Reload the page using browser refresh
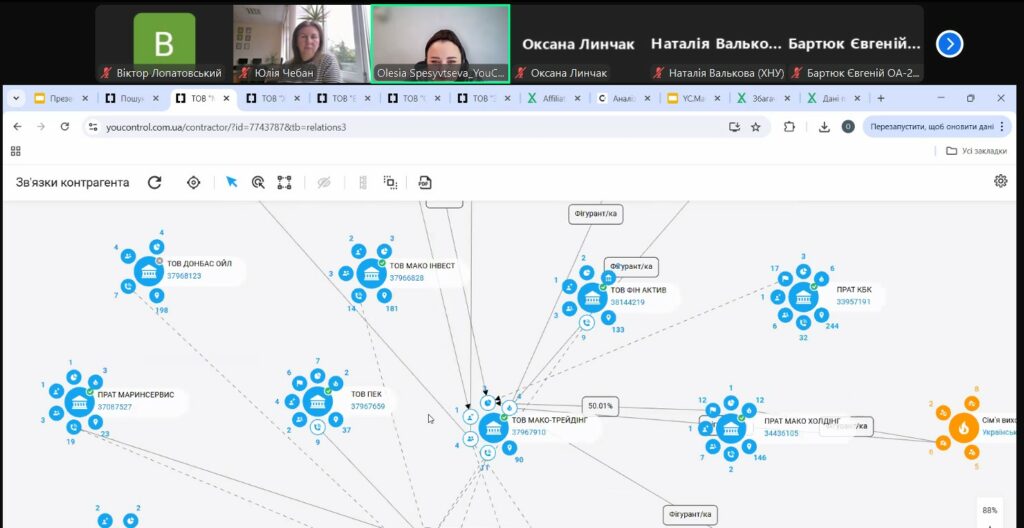 pyautogui.click(x=65, y=127)
